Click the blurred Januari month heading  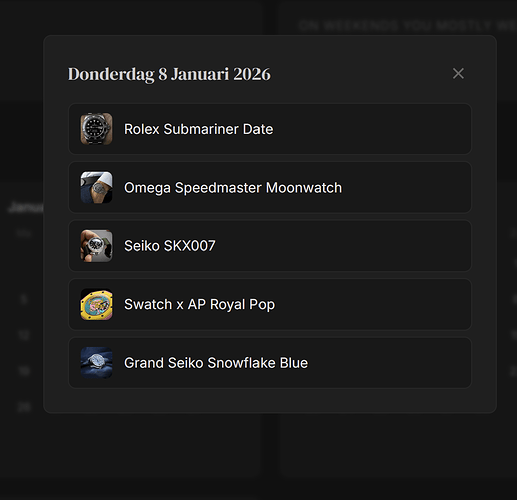click(26, 207)
